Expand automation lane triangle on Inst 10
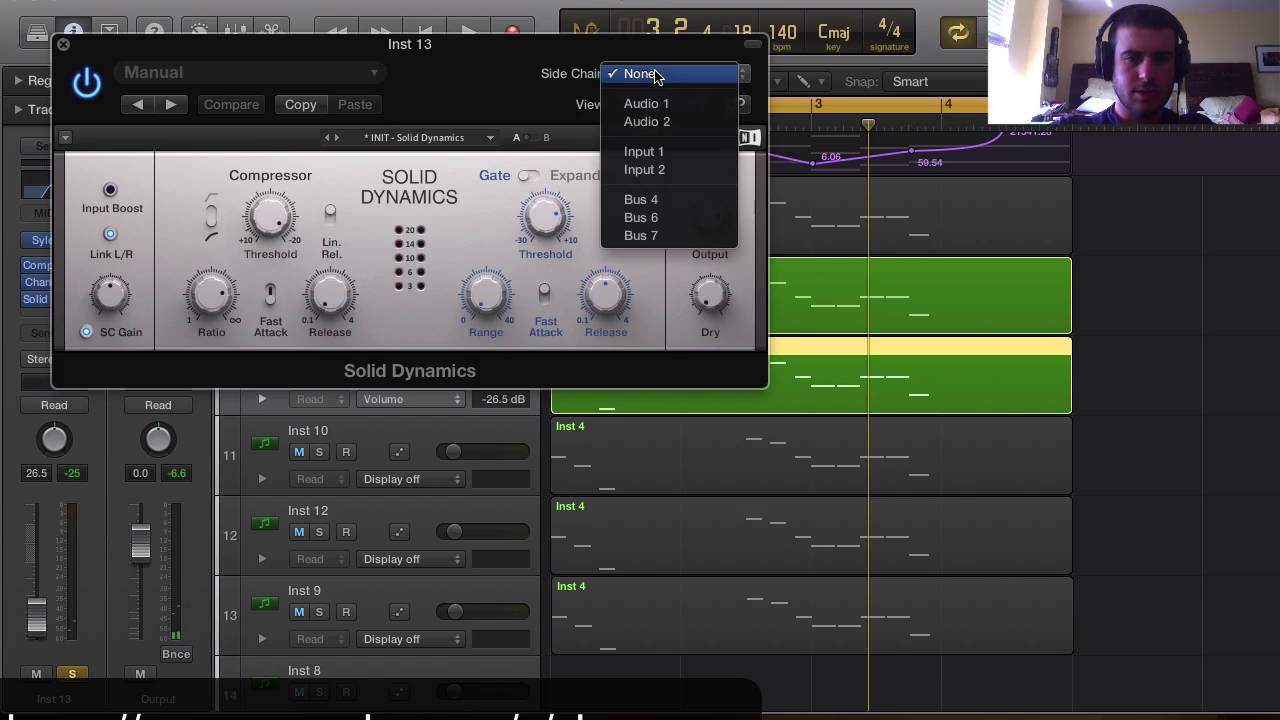Image resolution: width=1280 pixels, height=720 pixels. pyautogui.click(x=262, y=479)
